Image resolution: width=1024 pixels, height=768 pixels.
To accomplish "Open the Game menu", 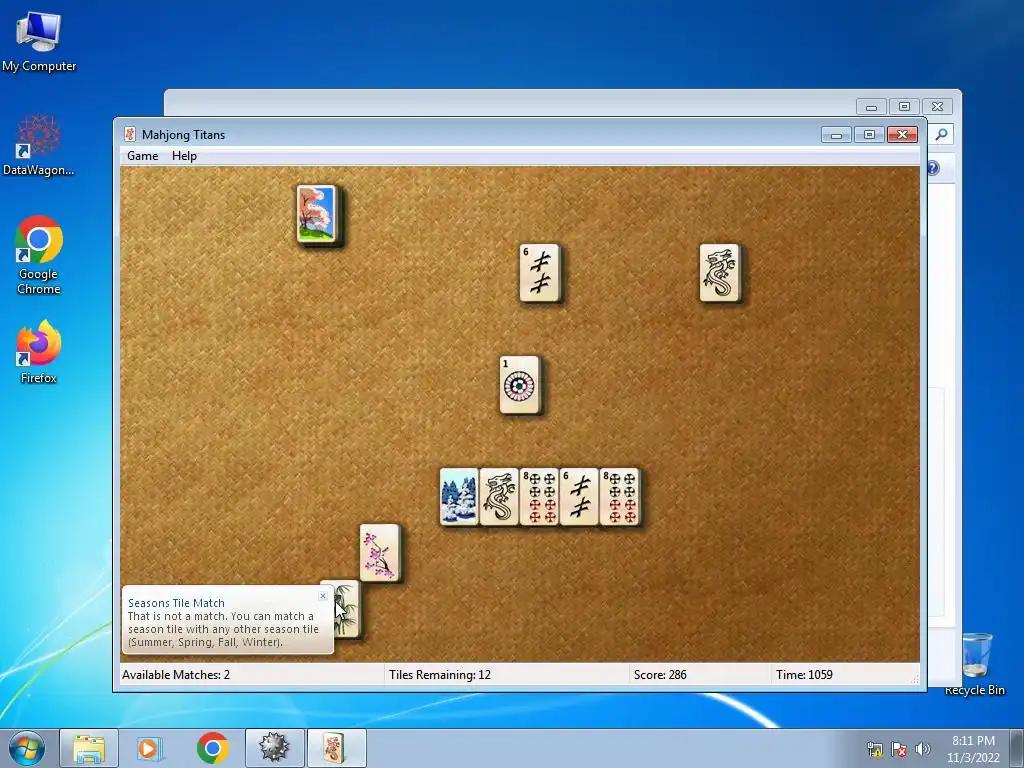I will click(142, 156).
